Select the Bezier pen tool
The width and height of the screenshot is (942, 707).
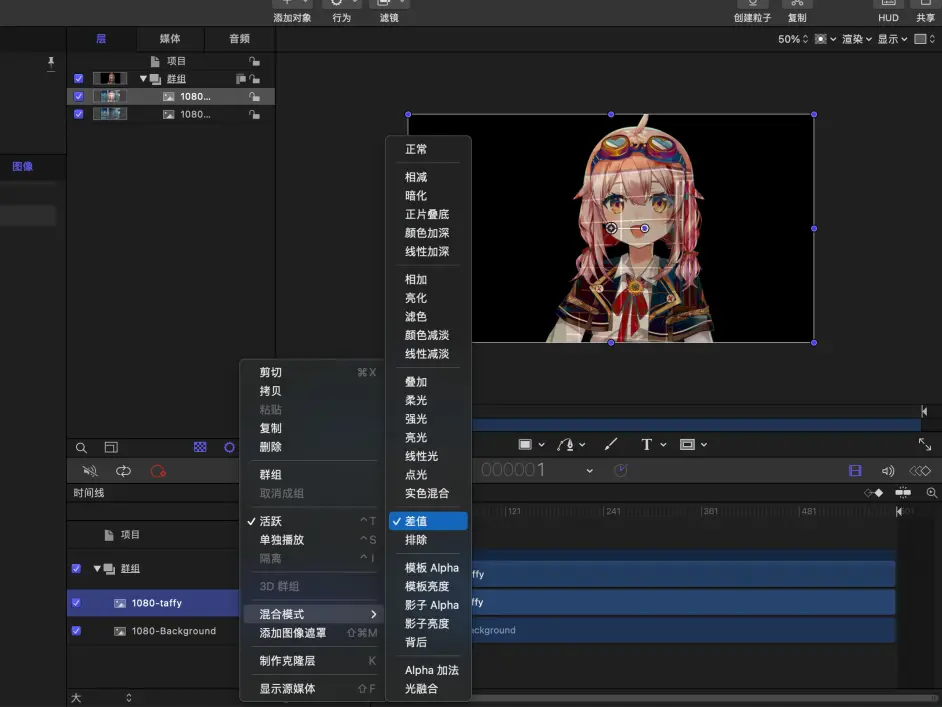565,445
